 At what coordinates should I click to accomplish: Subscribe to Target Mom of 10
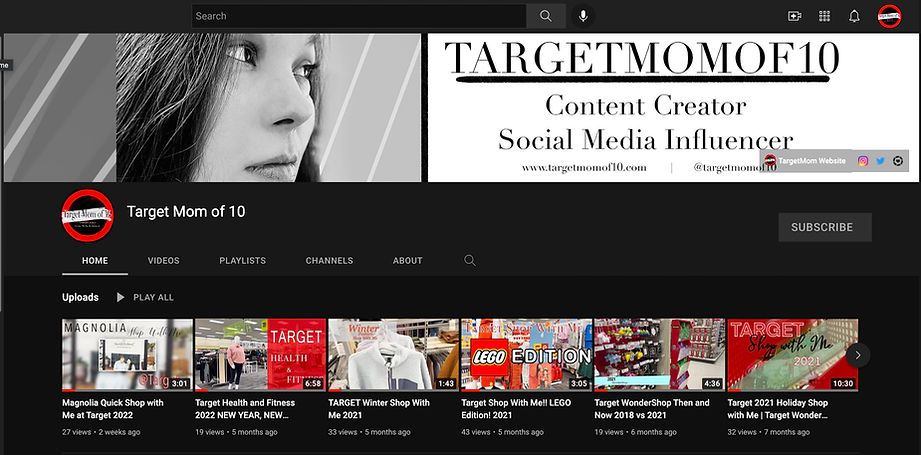[825, 227]
